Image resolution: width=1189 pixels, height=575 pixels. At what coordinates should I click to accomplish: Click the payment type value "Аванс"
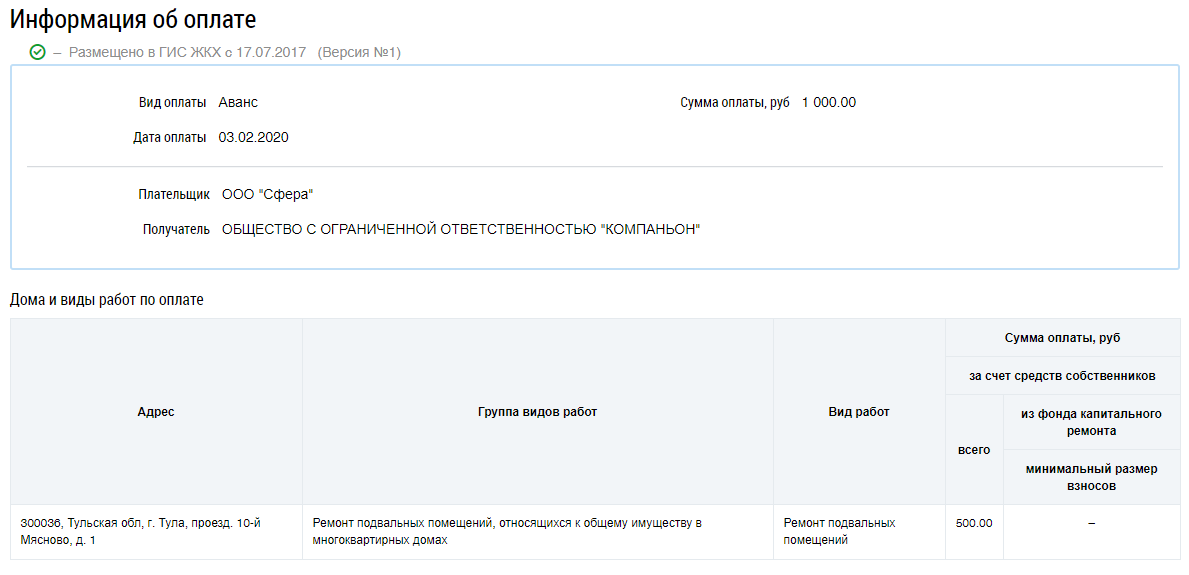click(x=238, y=102)
